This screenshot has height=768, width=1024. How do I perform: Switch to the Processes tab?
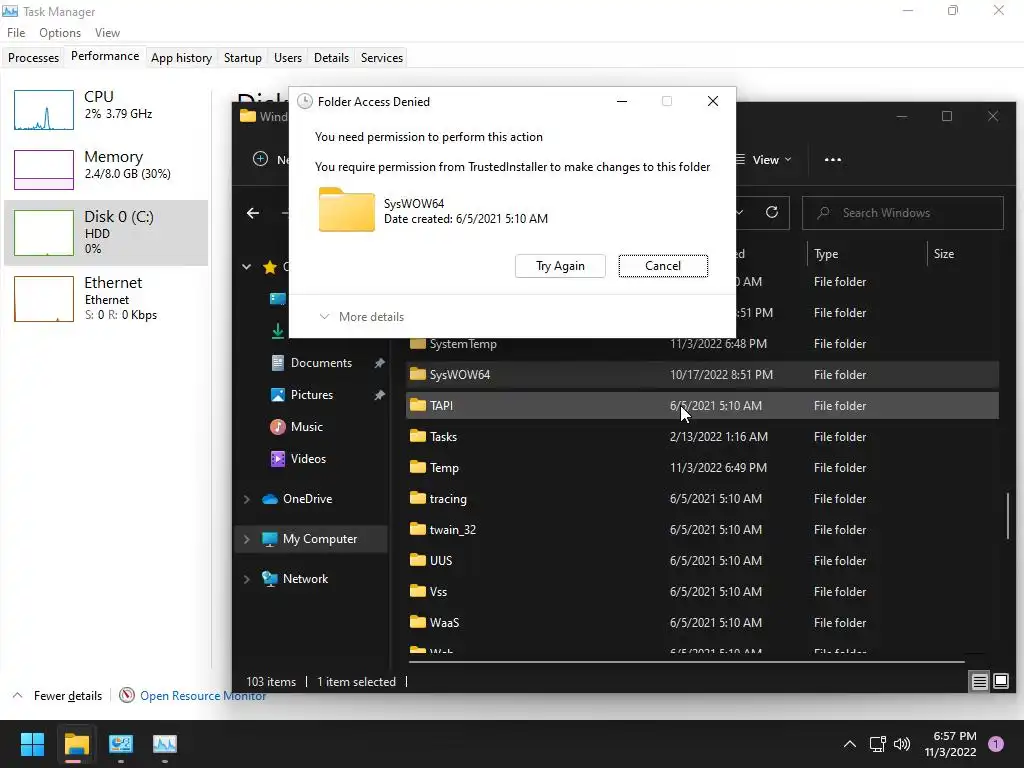coord(33,57)
